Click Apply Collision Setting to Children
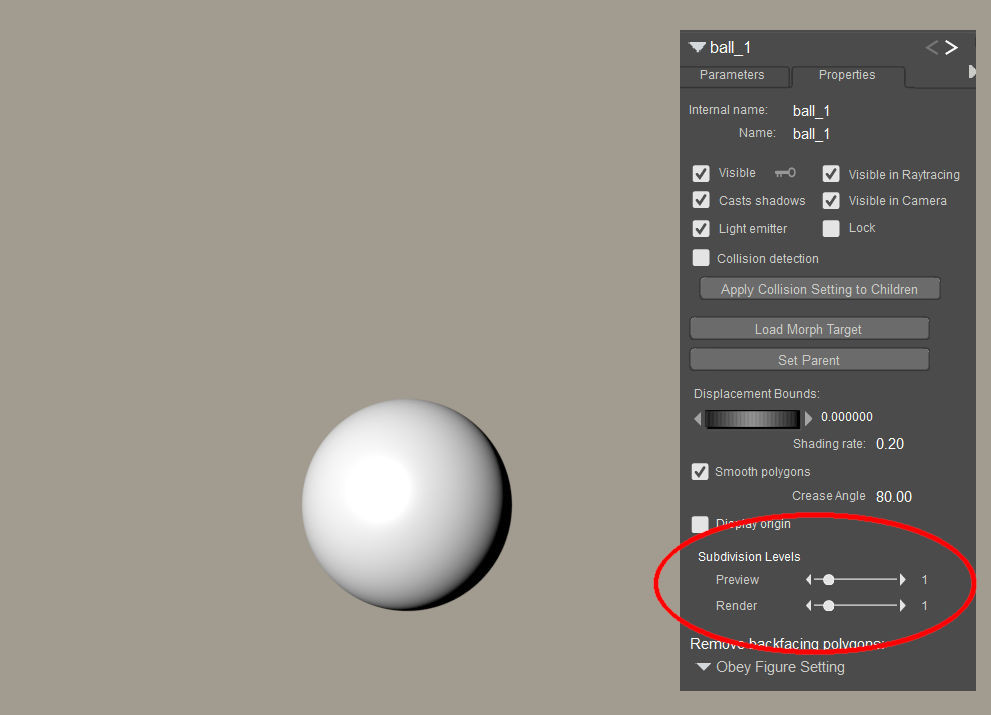The image size is (991, 715). (820, 289)
